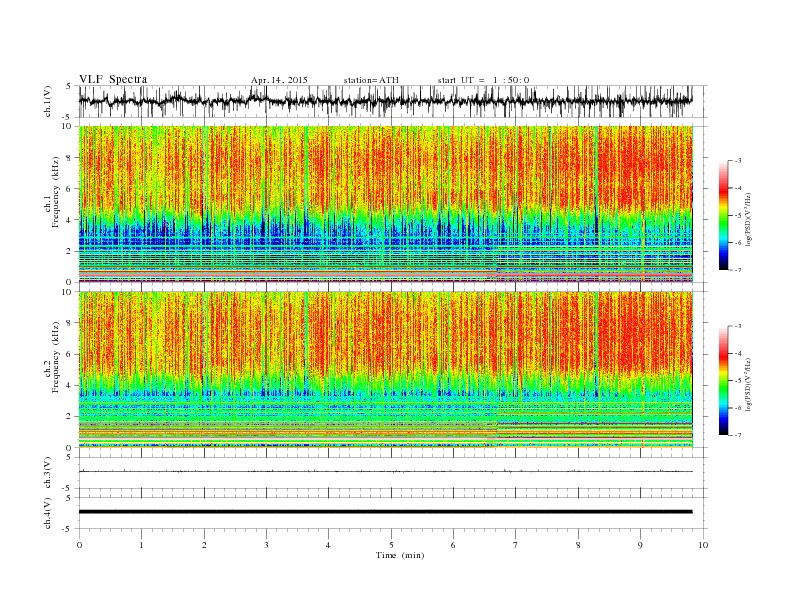Screen dimensions: 792x612
Task: Click the ch.2 spectrogram color scale bar
Action: point(723,381)
